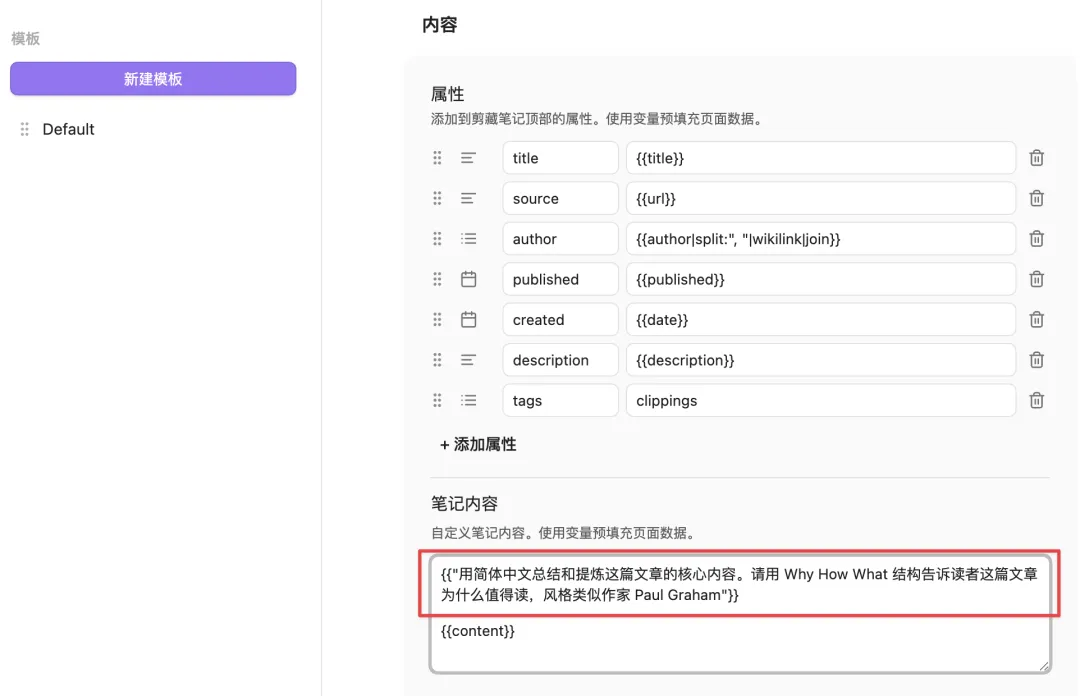Viewport: 1080px width, 696px height.
Task: Click the source property name field
Action: pyautogui.click(x=560, y=198)
